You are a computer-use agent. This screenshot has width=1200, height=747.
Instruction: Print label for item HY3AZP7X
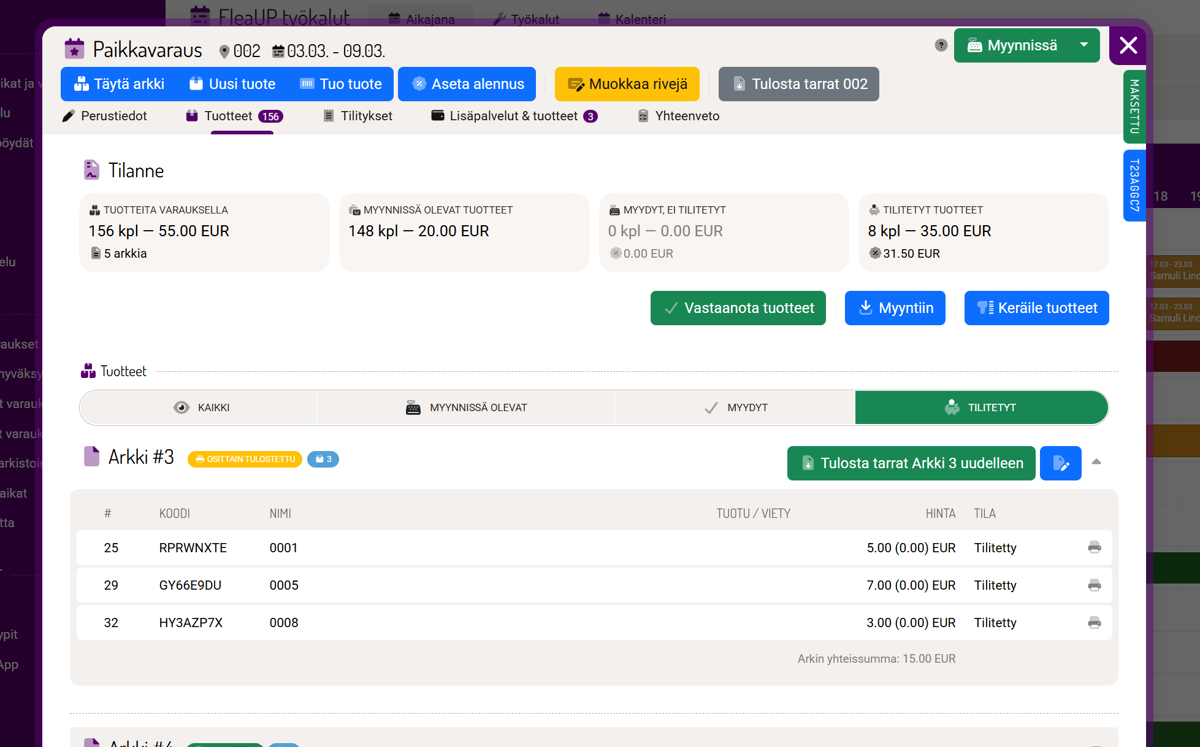(1094, 622)
